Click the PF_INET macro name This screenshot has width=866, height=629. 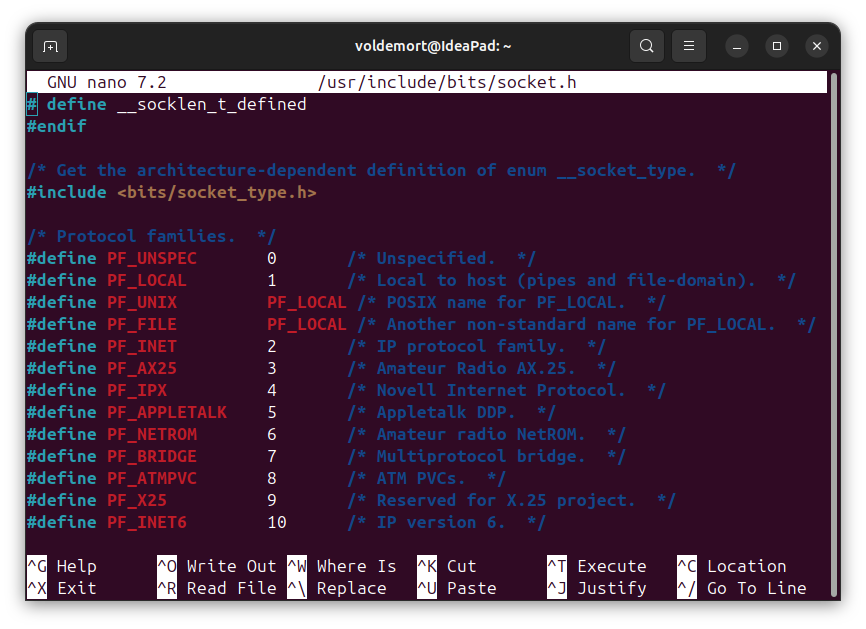click(x=142, y=347)
